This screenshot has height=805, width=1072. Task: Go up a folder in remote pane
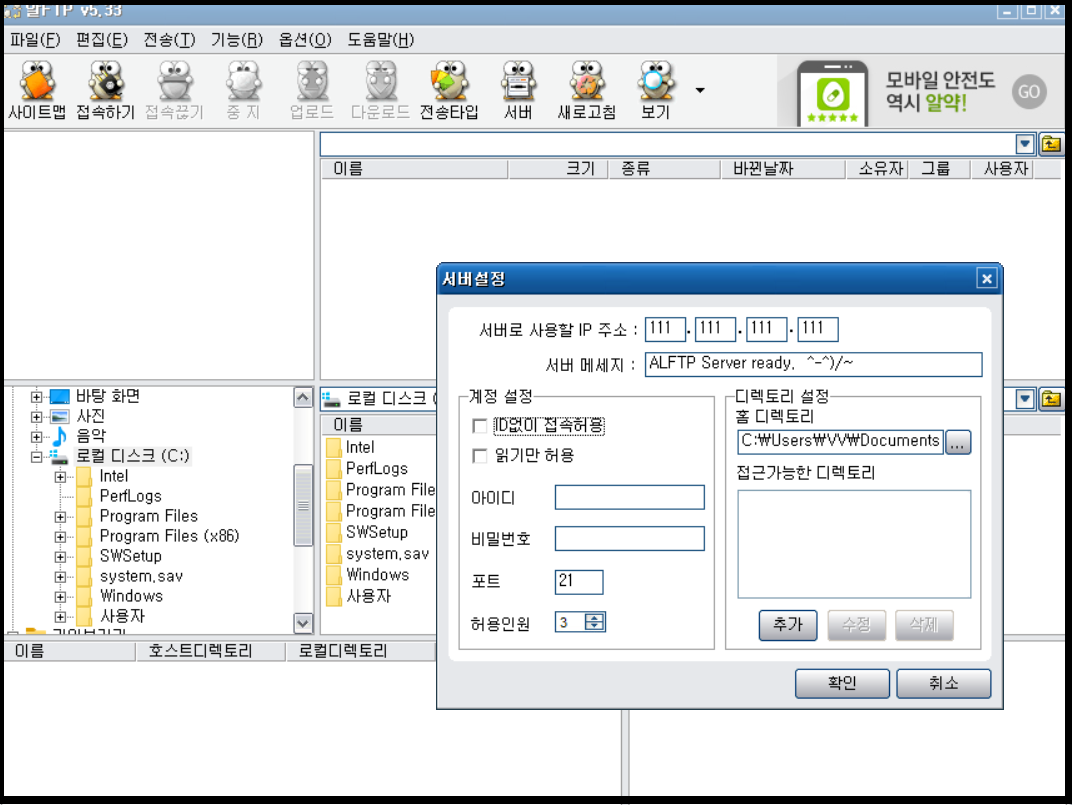click(x=1051, y=144)
